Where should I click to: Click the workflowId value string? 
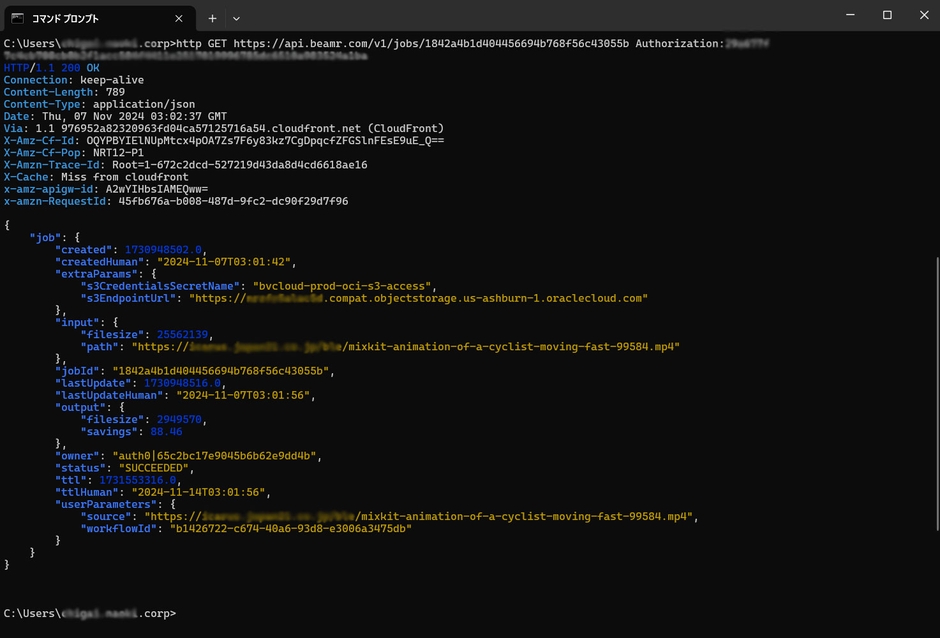coord(290,528)
